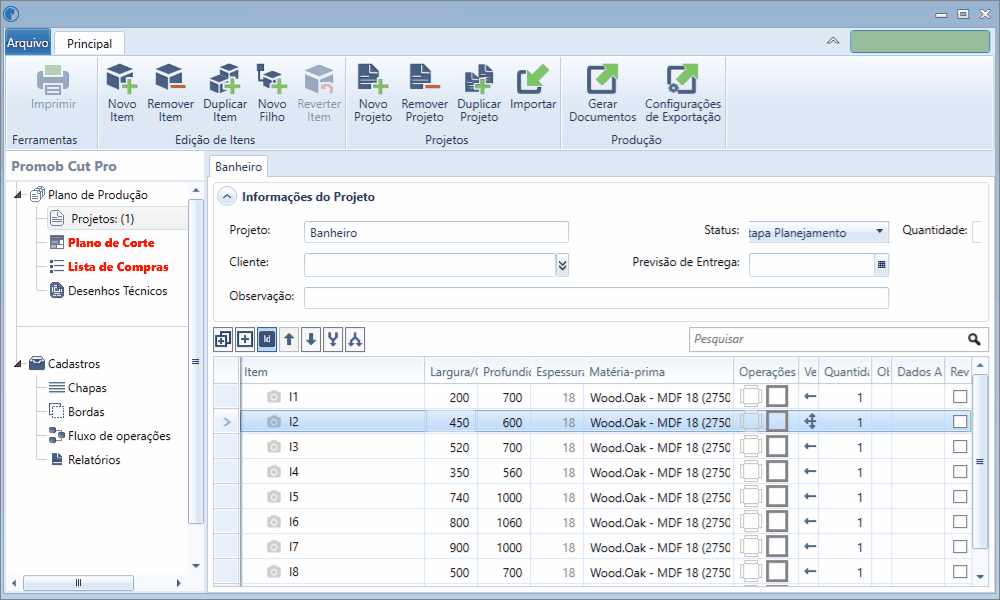
Task: Click the Duplicar Projeto icon
Action: 478,78
